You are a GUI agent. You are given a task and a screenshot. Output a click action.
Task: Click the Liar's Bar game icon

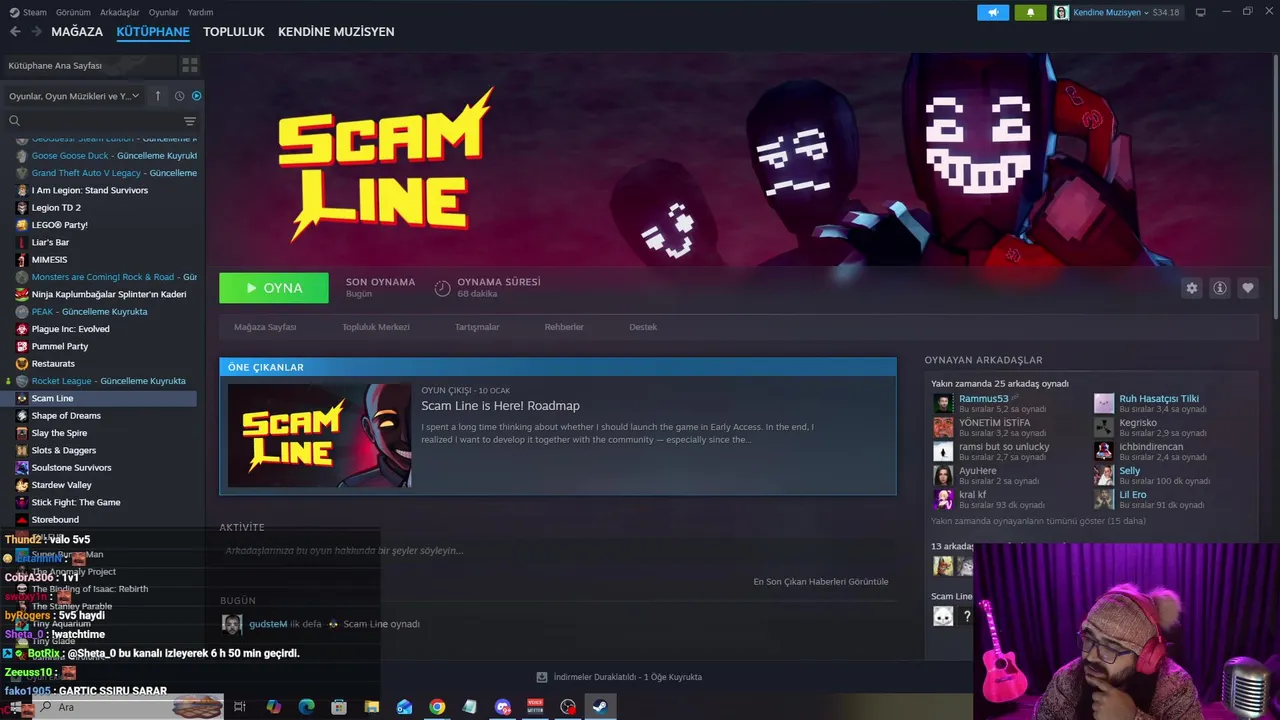coord(22,242)
